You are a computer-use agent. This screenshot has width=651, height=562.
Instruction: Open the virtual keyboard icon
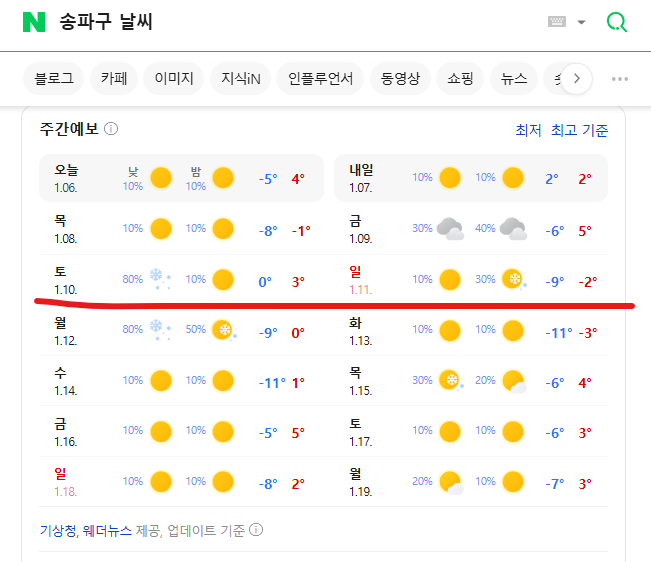pyautogui.click(x=558, y=22)
